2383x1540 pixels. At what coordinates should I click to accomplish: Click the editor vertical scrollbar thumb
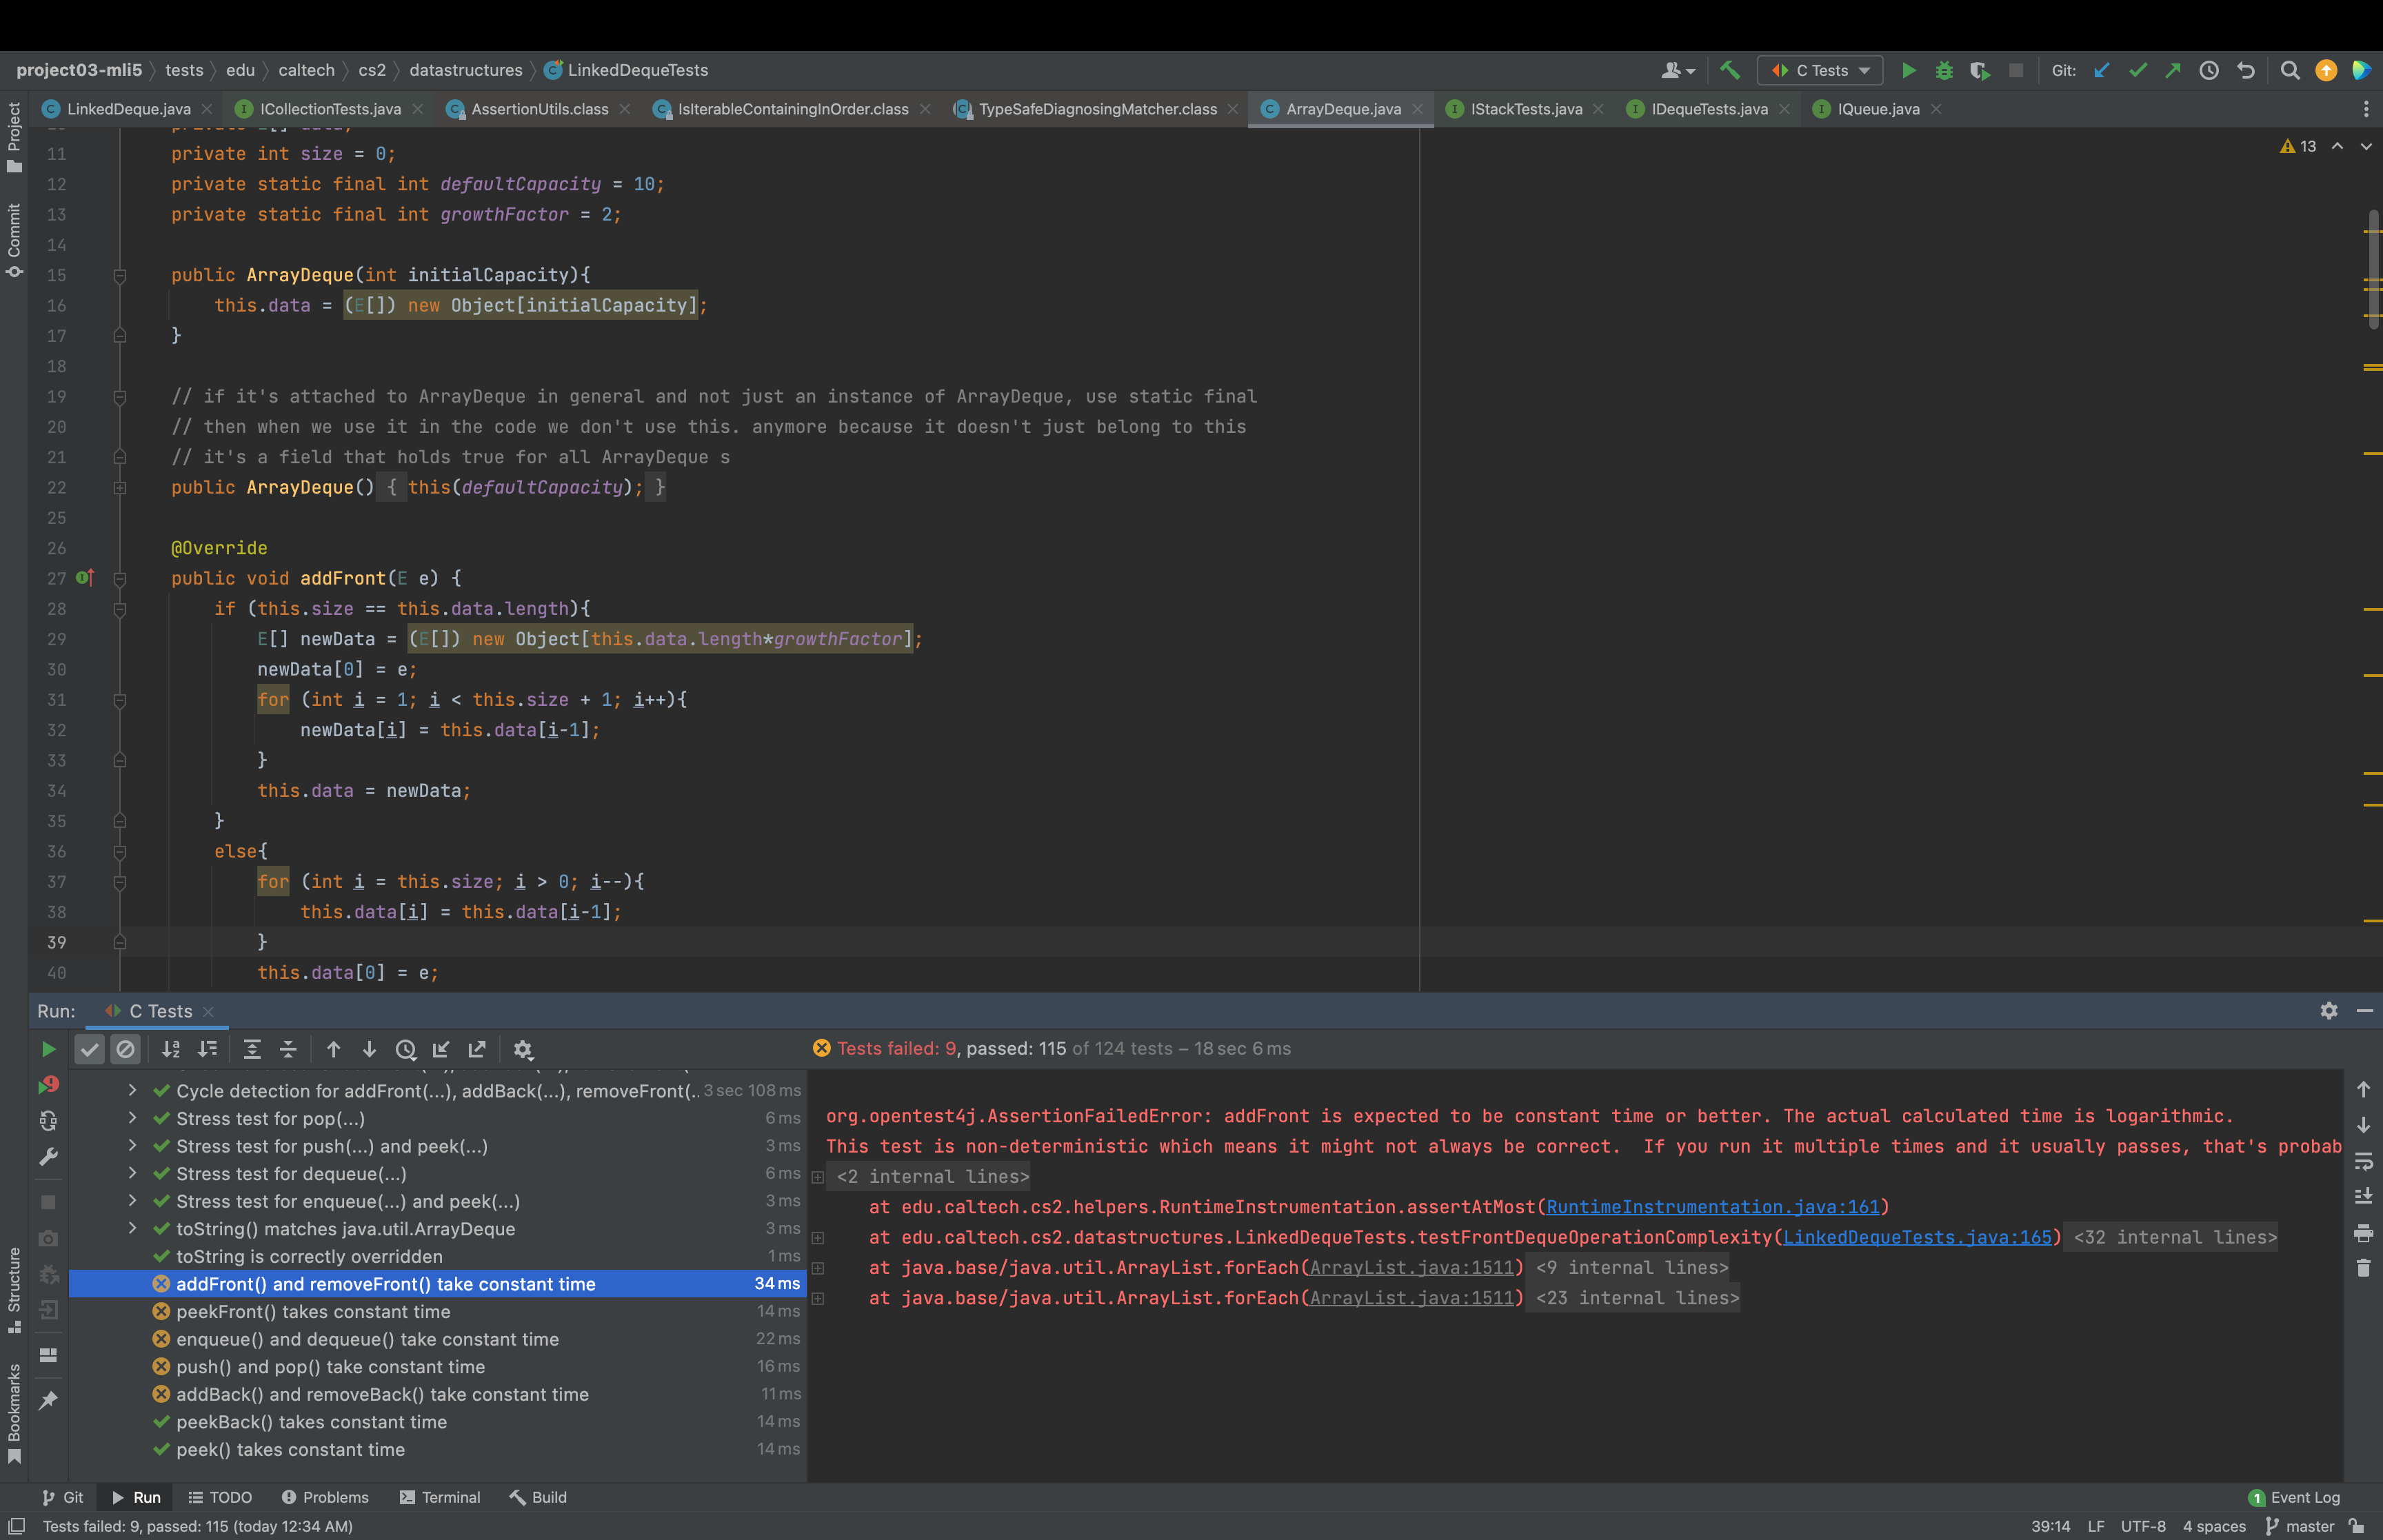[x=2373, y=269]
